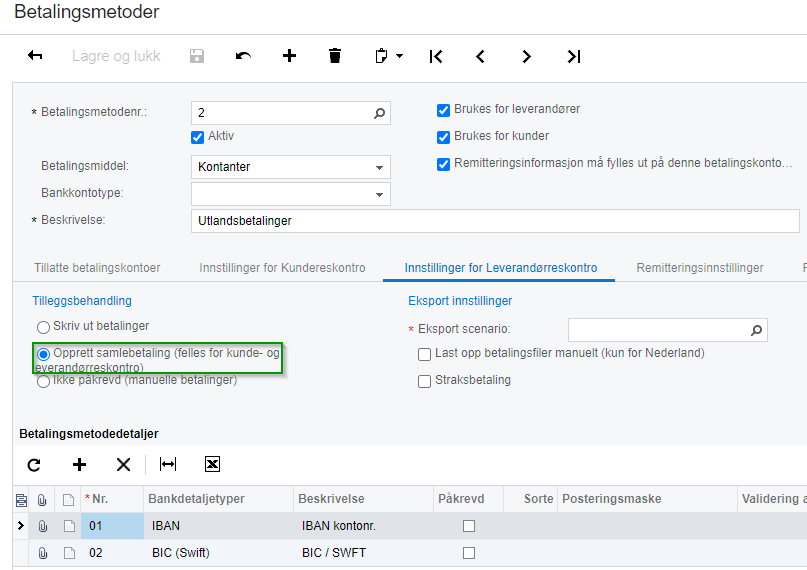
Task: Sort by Bankdetaljetyper column header
Action: coord(218,499)
